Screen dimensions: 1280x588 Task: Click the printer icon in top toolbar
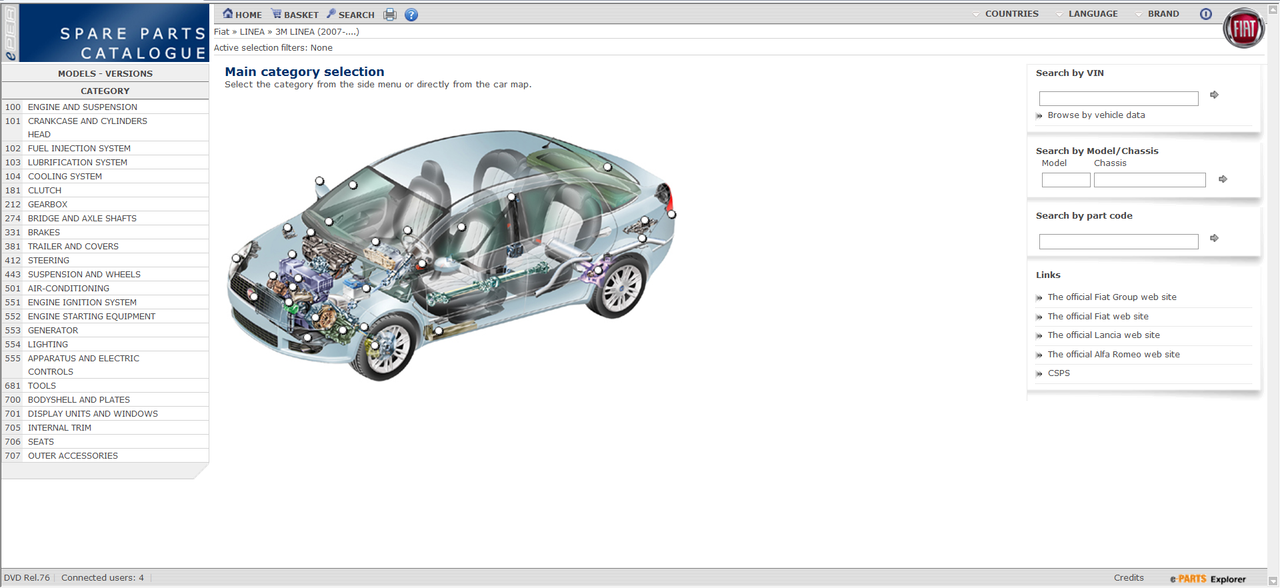(390, 15)
